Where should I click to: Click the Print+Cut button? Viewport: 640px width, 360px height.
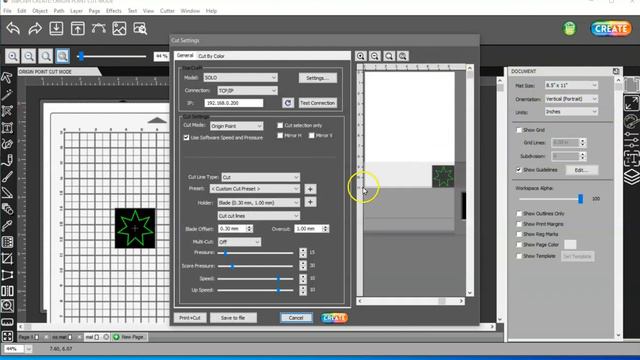click(190, 318)
